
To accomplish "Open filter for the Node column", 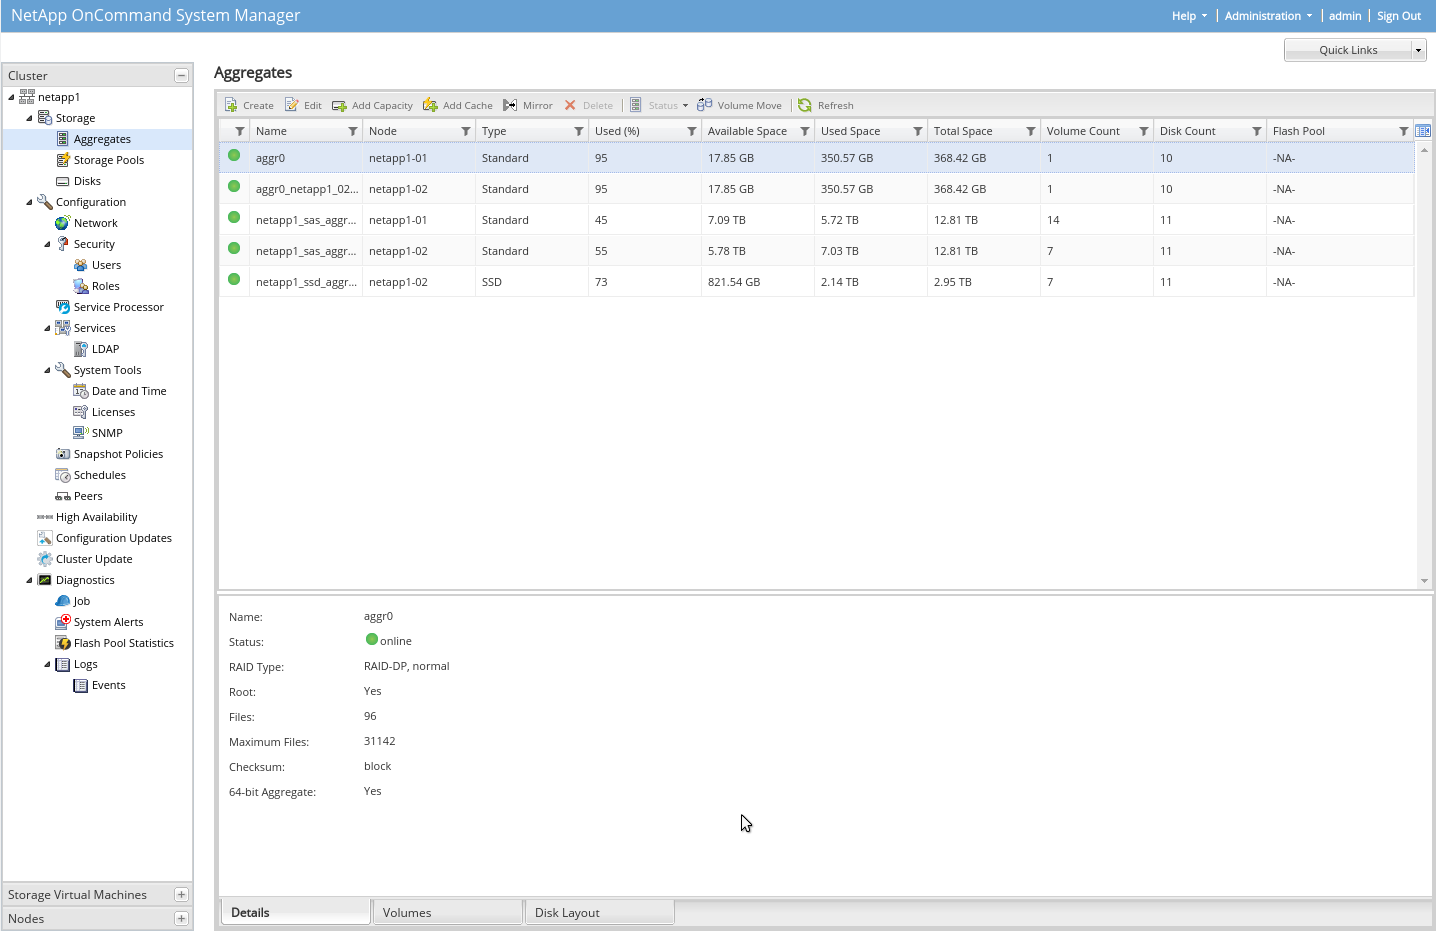I will [x=466, y=131].
